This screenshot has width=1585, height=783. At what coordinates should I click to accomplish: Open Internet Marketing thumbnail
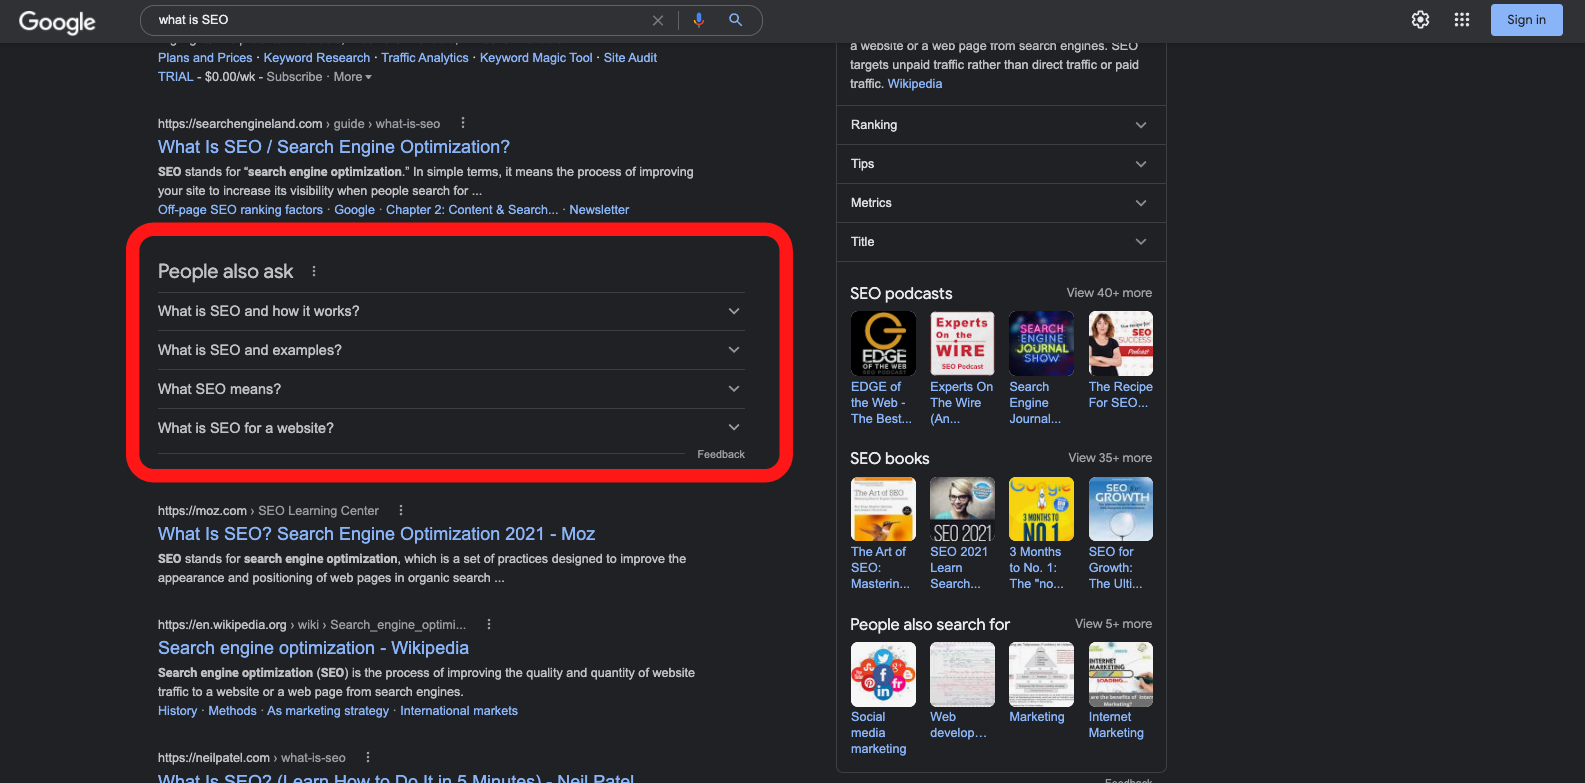pos(1121,674)
